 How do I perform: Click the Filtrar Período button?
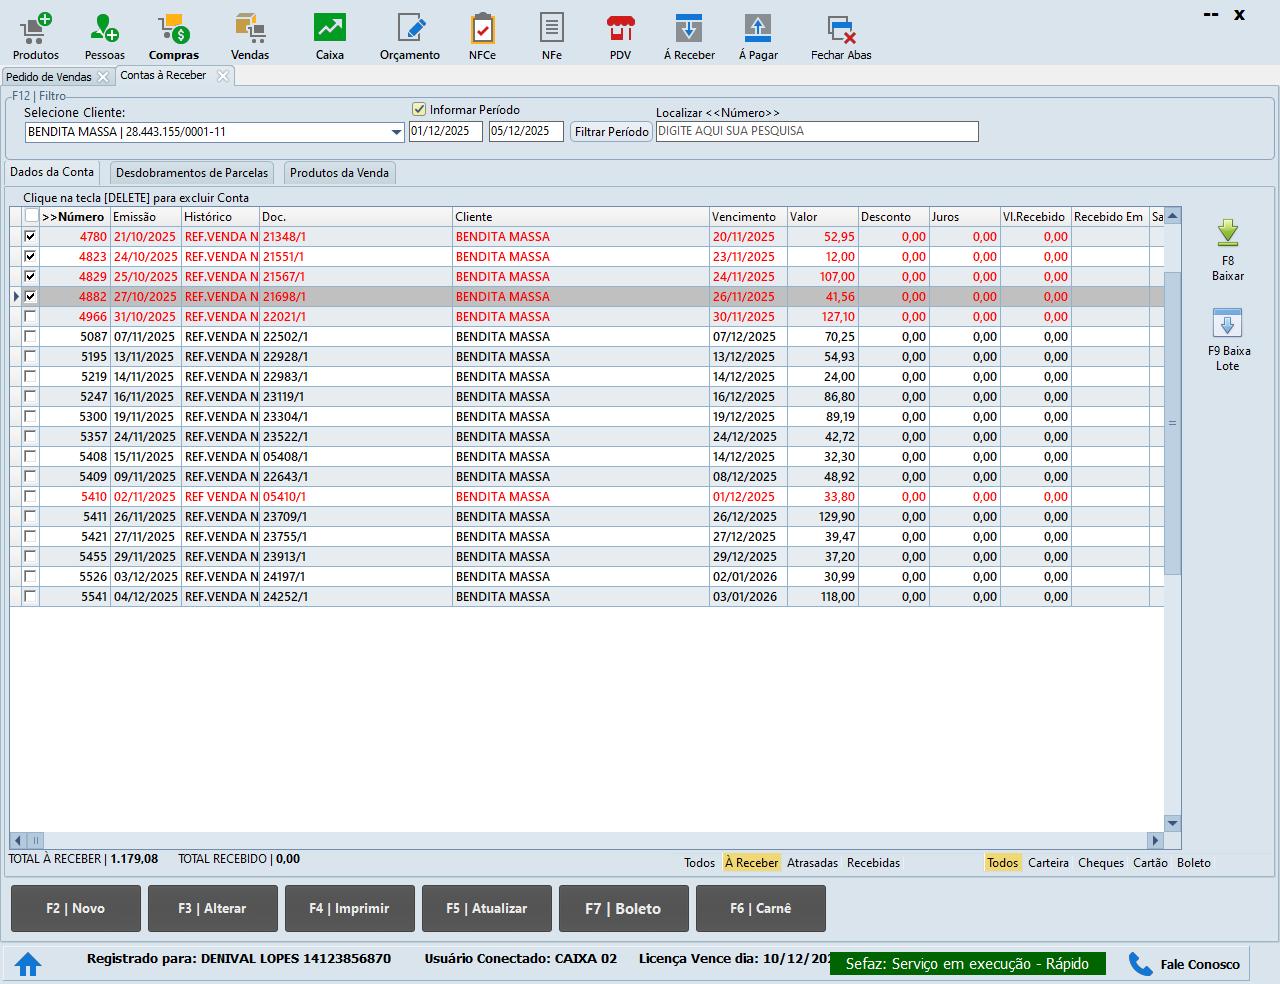point(611,132)
